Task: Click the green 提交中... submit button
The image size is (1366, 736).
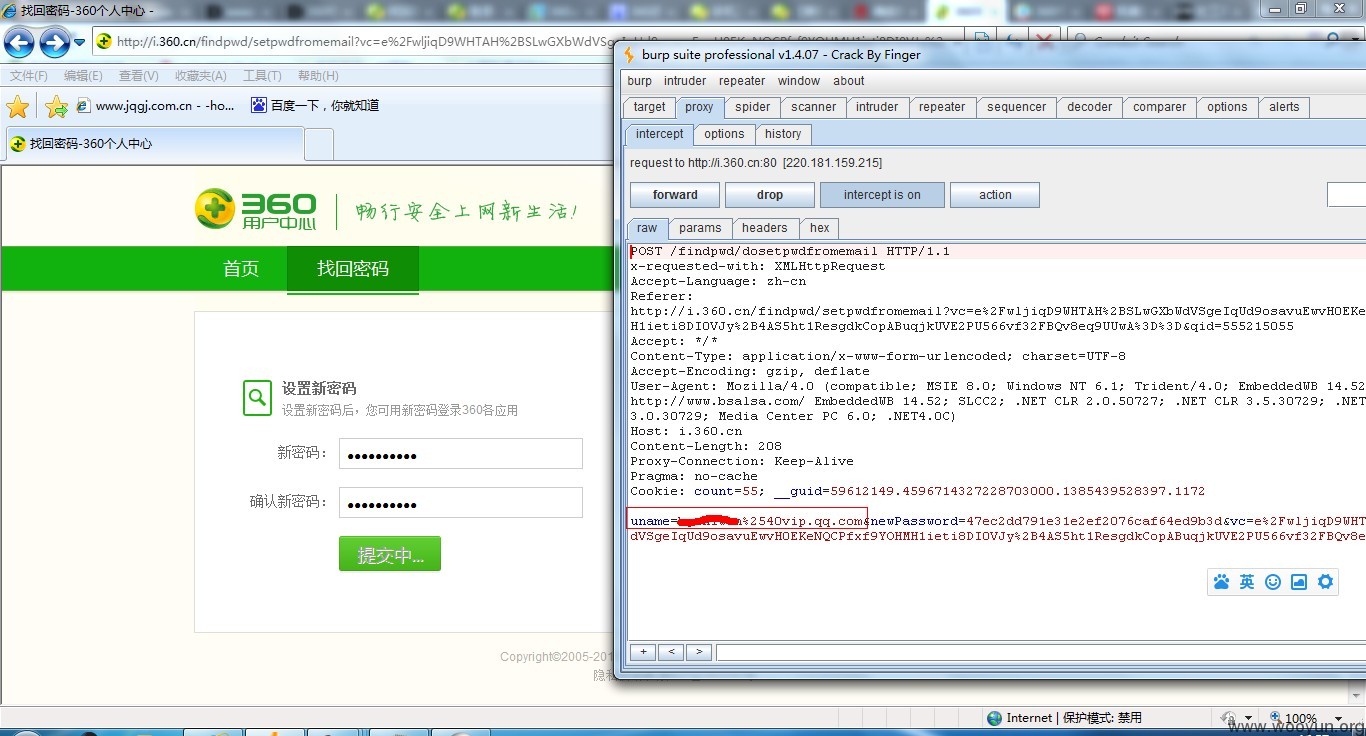Action: [x=390, y=554]
